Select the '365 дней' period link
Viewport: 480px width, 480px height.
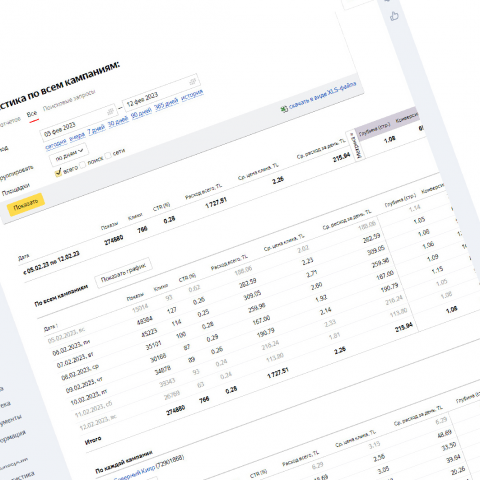point(166,105)
